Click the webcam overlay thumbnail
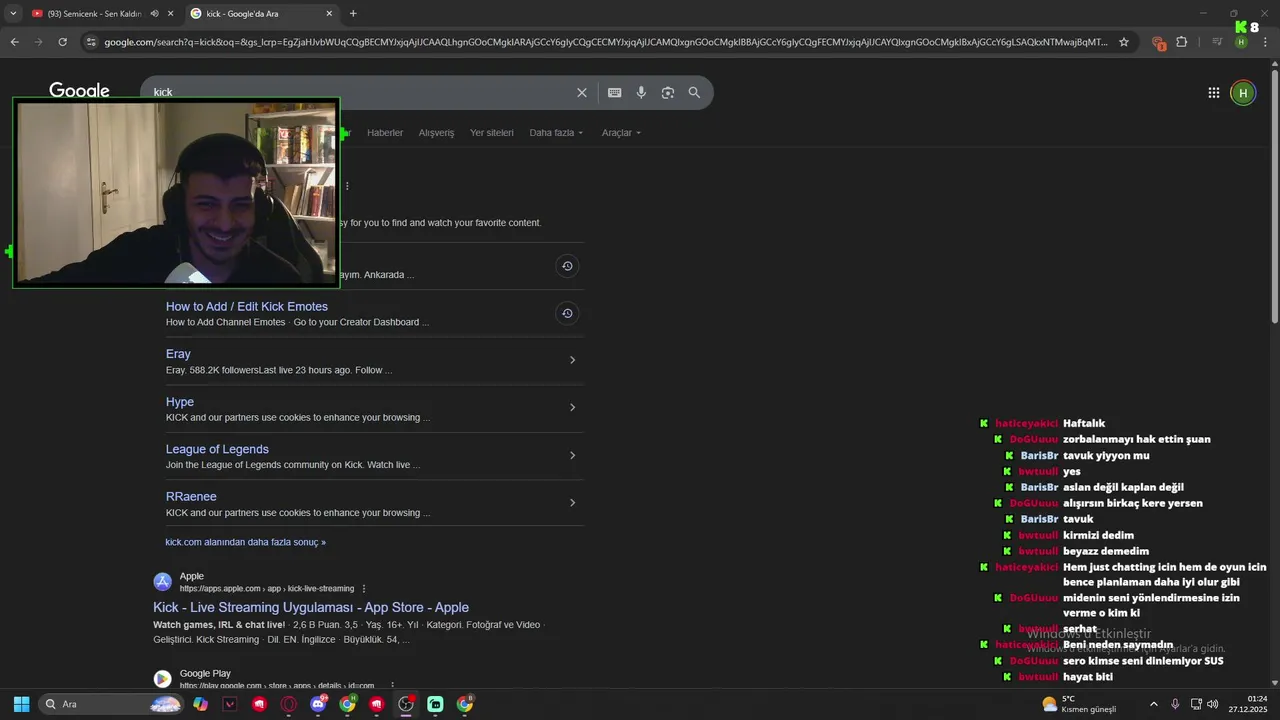This screenshot has width=1280, height=720. click(x=176, y=192)
